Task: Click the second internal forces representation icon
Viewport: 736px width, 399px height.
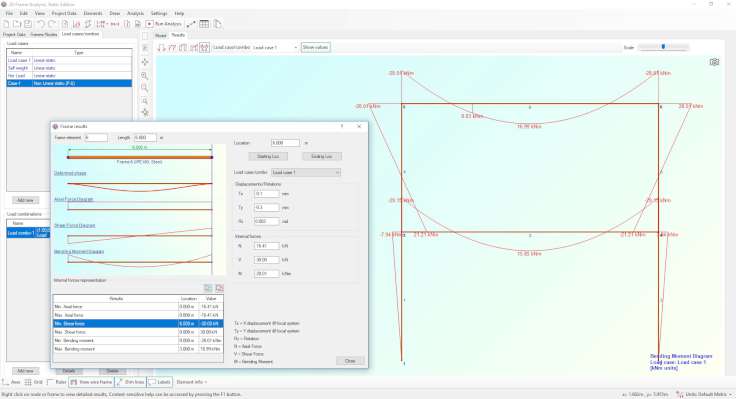Action: [x=219, y=288]
